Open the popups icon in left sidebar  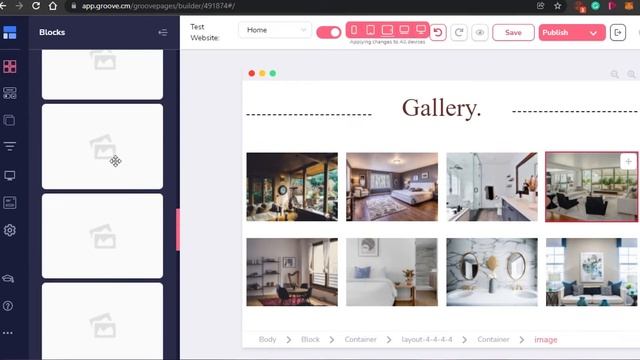[x=9, y=203]
